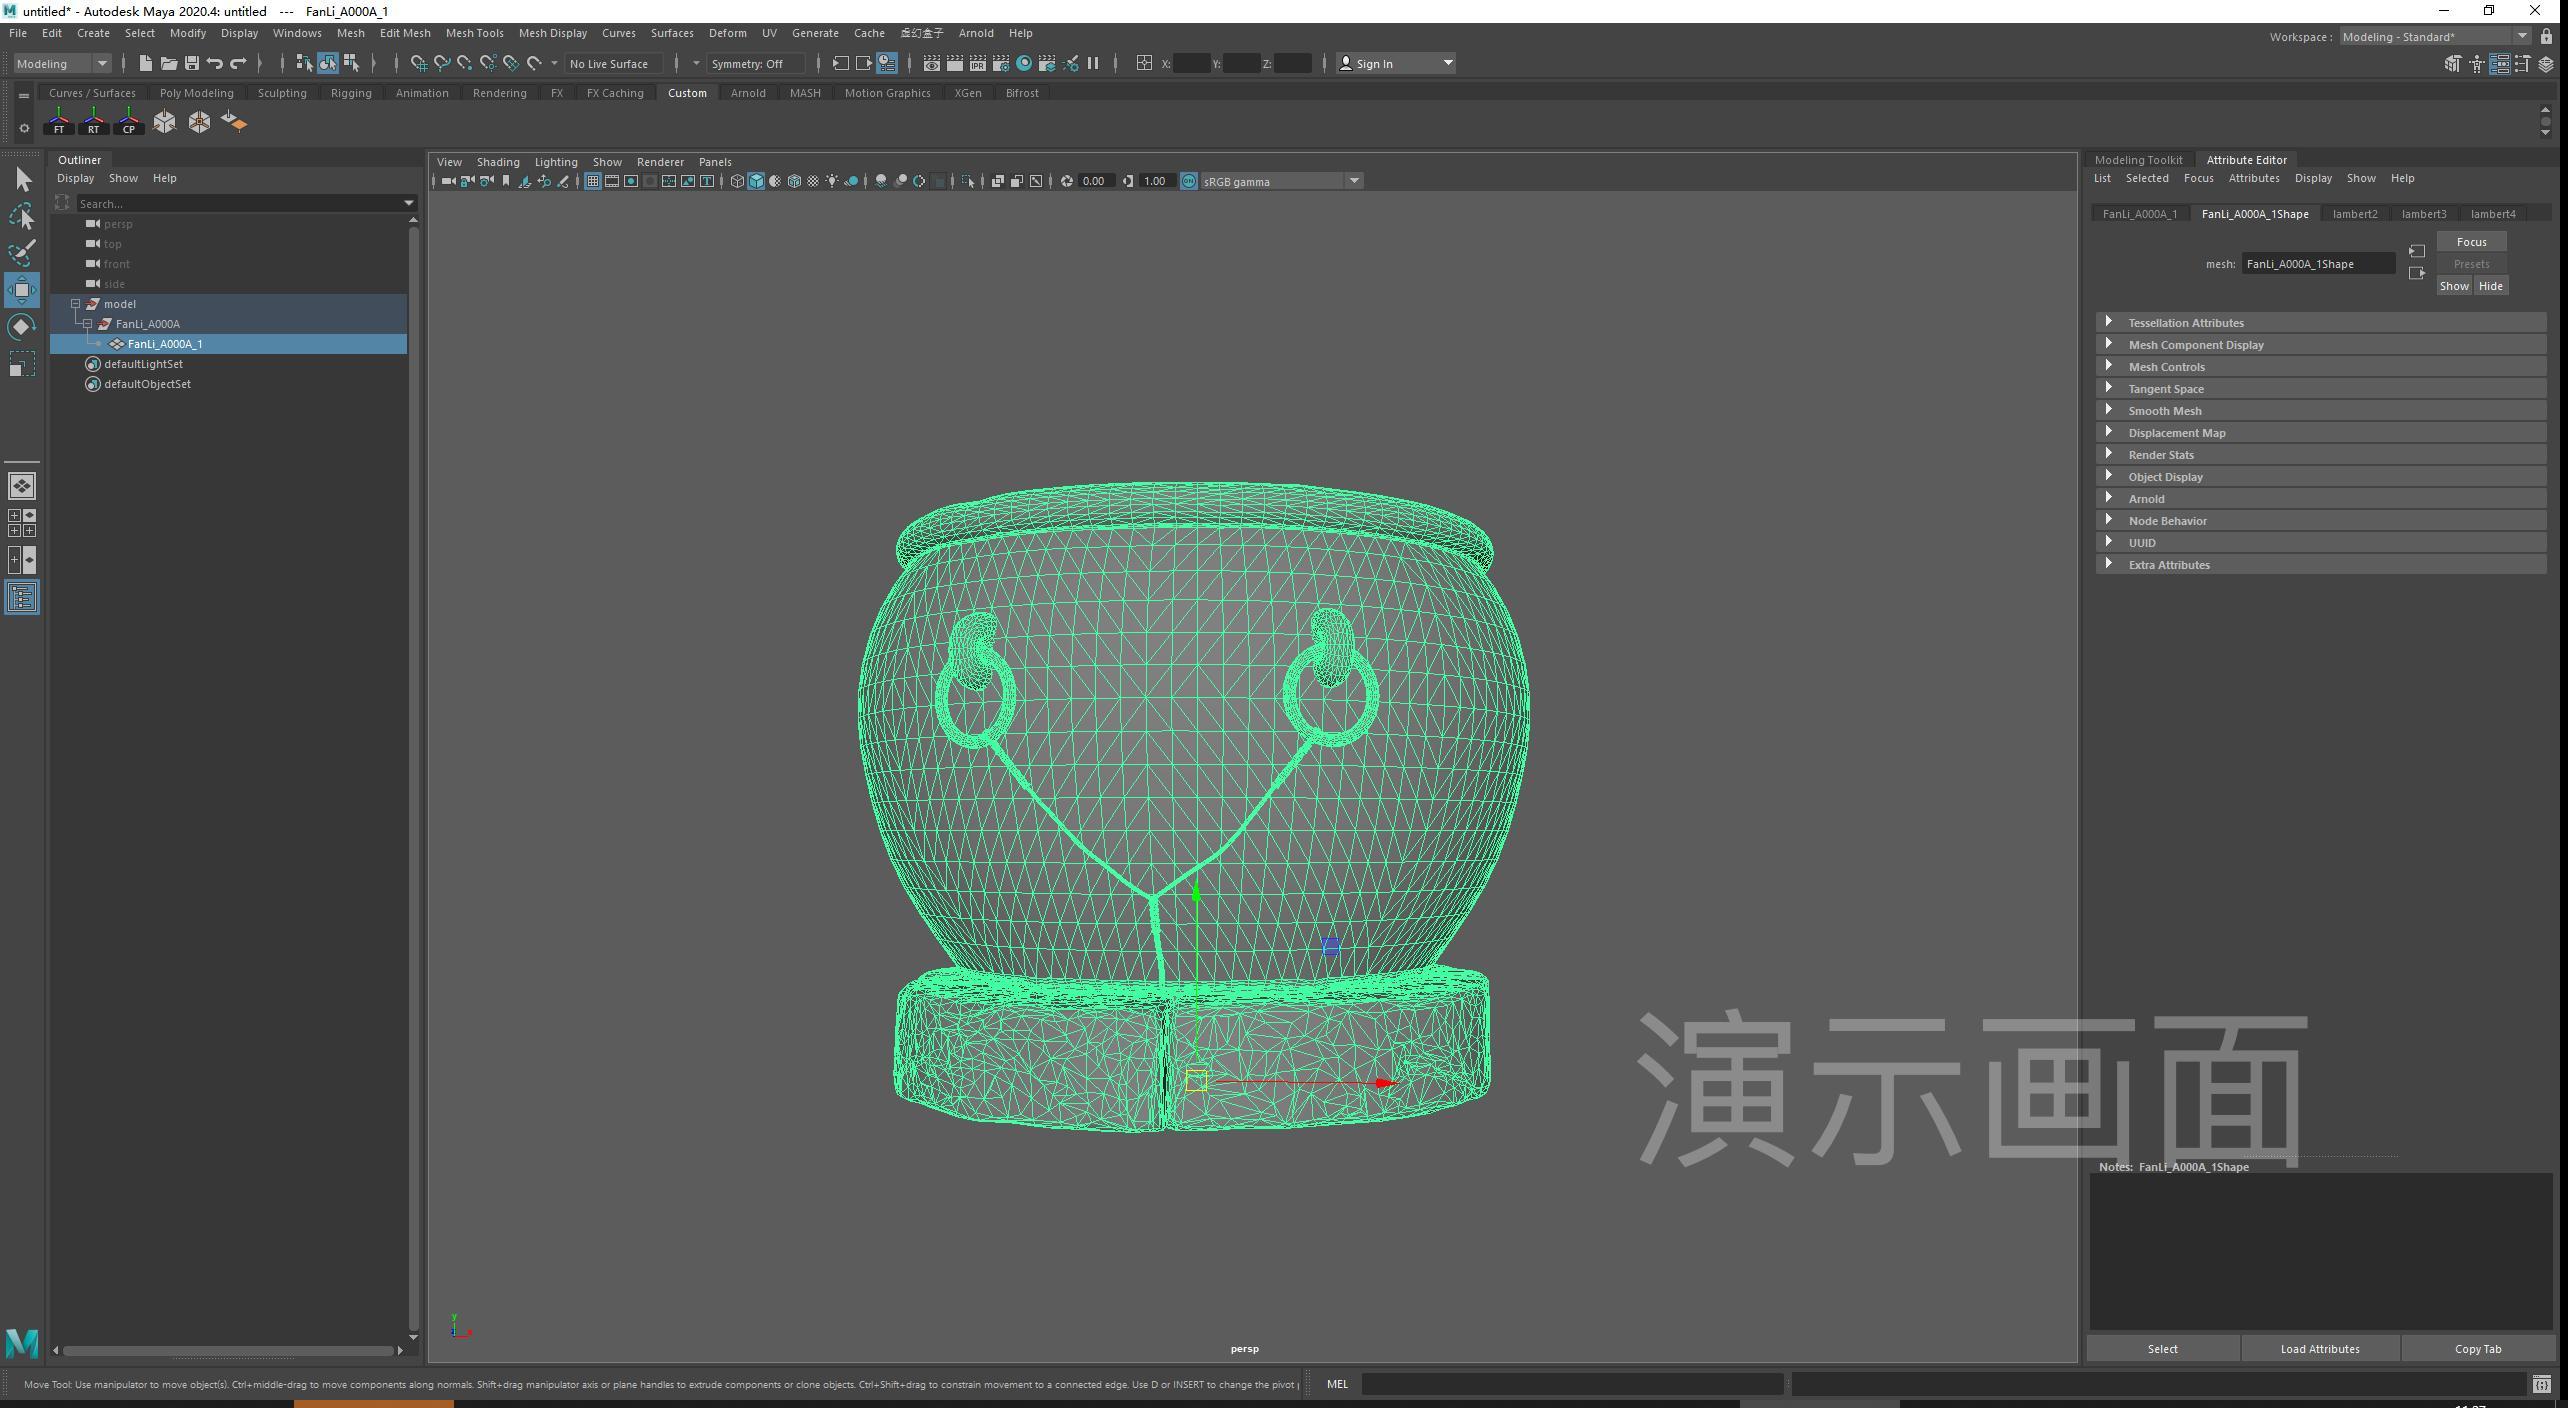Undo the last action via toolbar arrow
The height and width of the screenshot is (1408, 2568).
tap(215, 63)
